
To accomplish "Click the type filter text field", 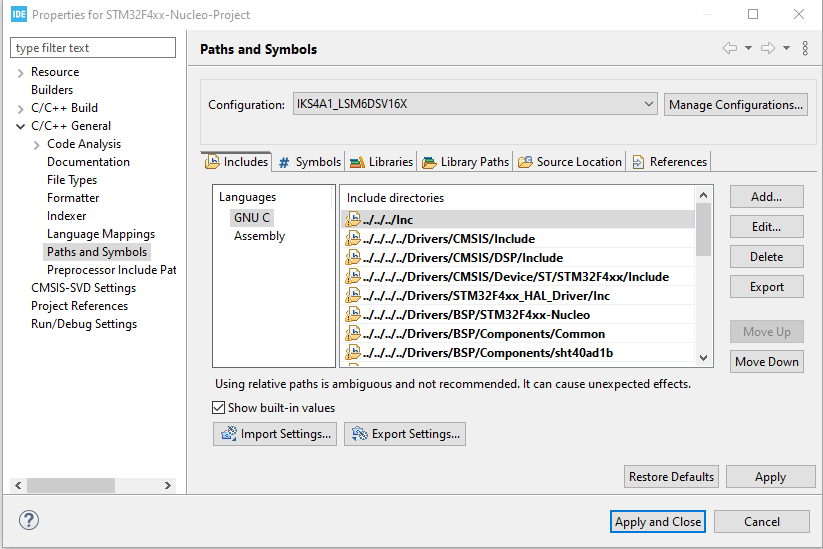I will [x=93, y=48].
